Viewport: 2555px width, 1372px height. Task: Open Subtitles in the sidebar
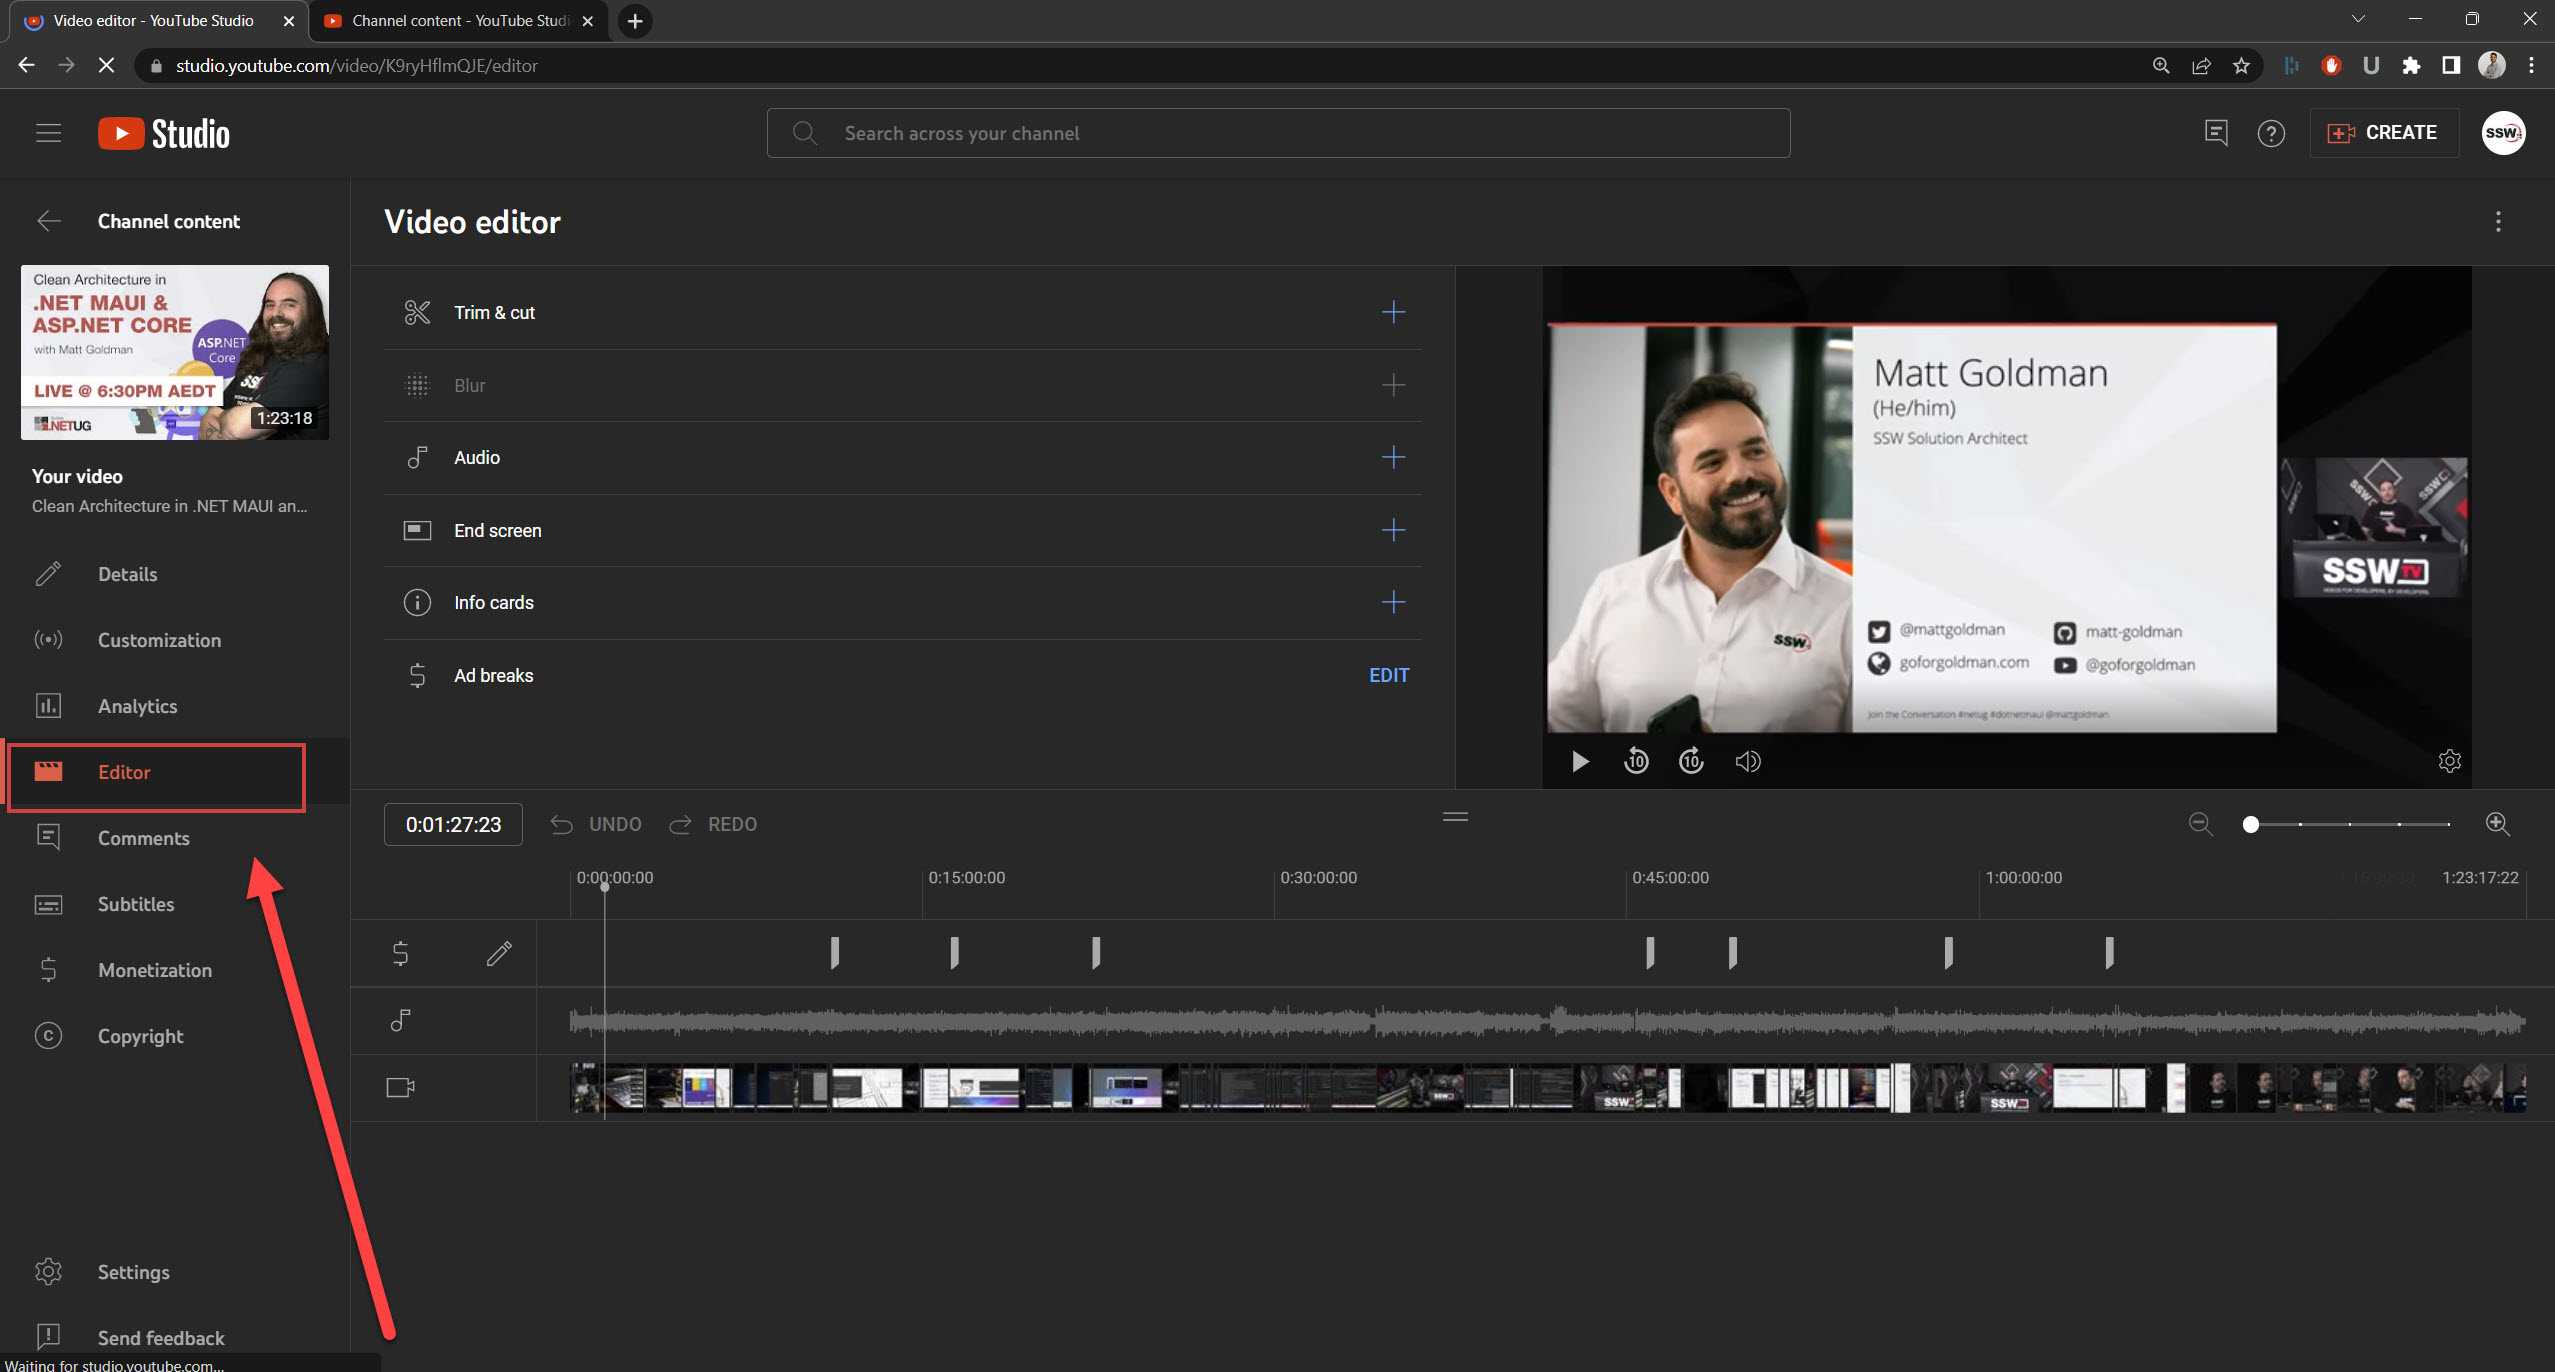tap(135, 904)
